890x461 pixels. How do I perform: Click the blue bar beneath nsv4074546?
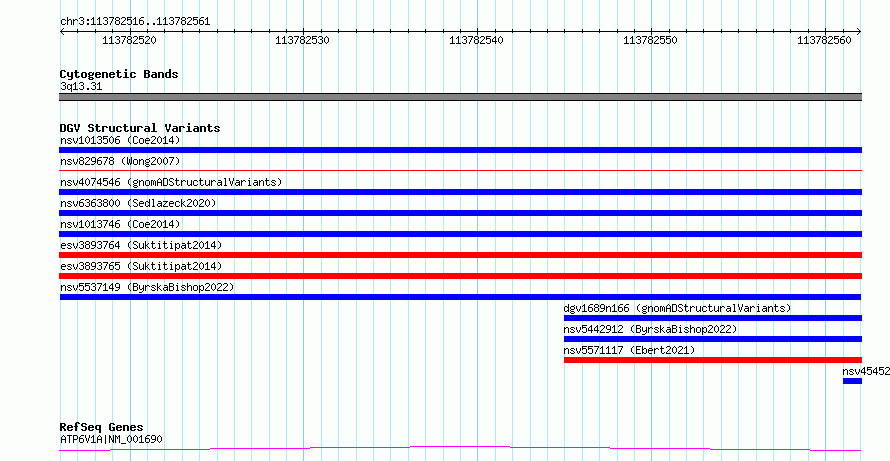[460, 192]
